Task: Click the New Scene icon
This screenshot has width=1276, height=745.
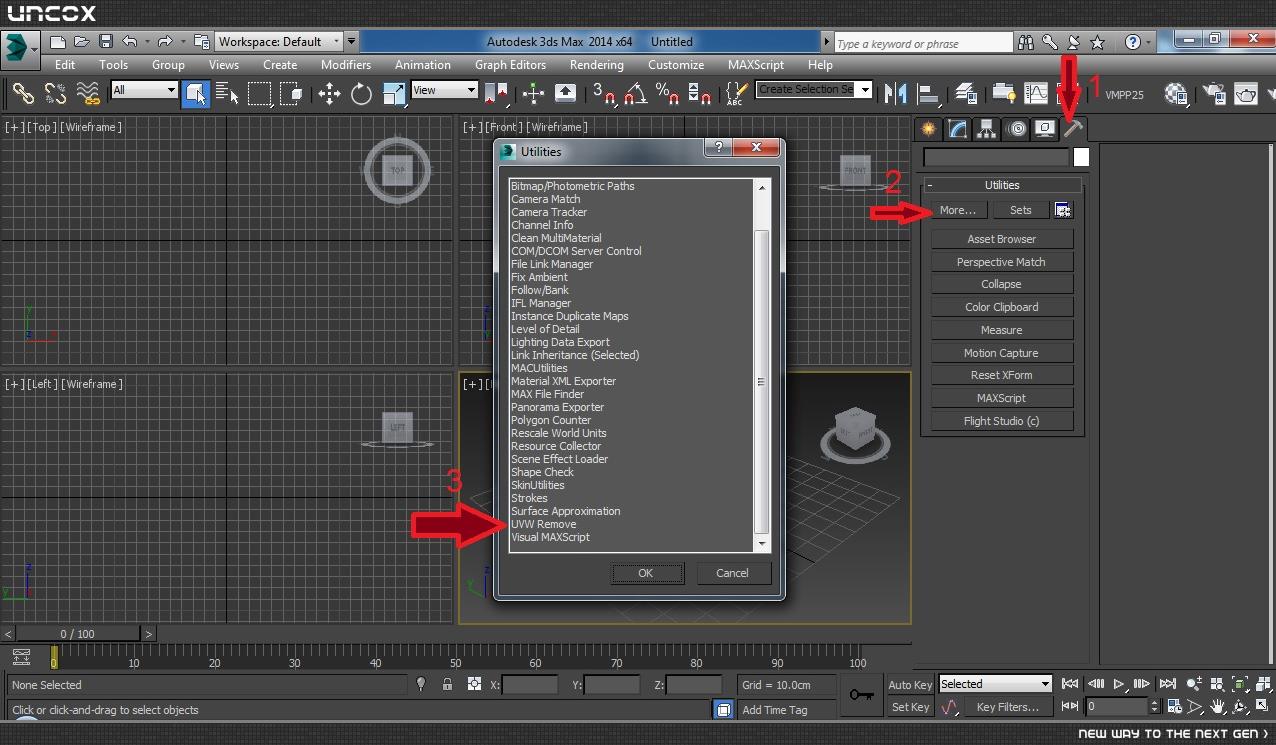Action: 58,42
